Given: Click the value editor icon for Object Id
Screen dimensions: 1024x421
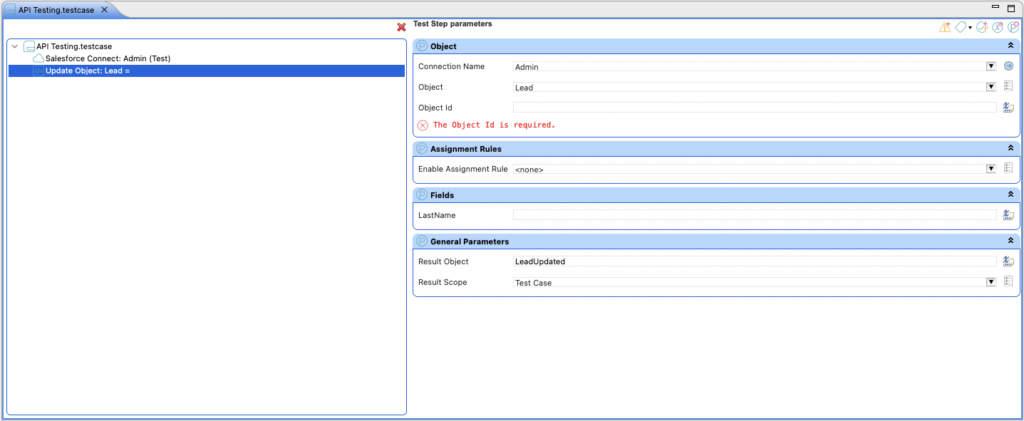Looking at the screenshot, I should pyautogui.click(x=1008, y=108).
